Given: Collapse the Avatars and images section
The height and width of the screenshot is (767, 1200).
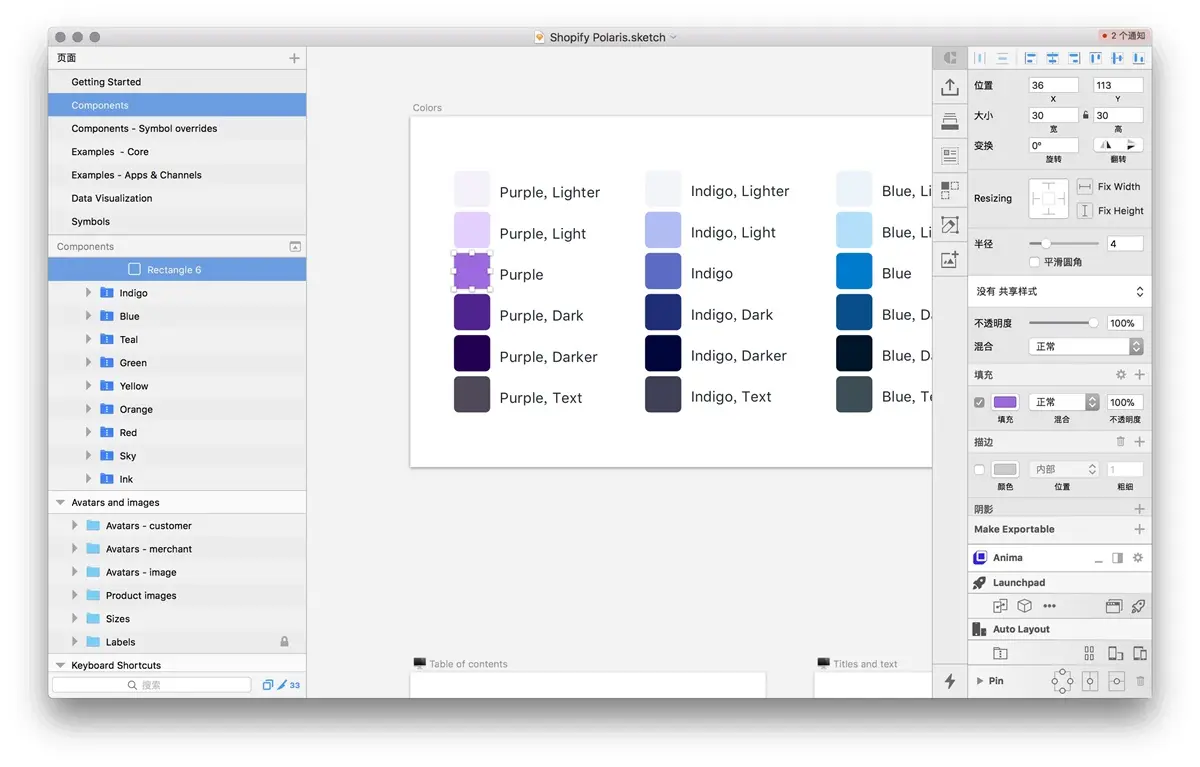Looking at the screenshot, I should point(60,502).
